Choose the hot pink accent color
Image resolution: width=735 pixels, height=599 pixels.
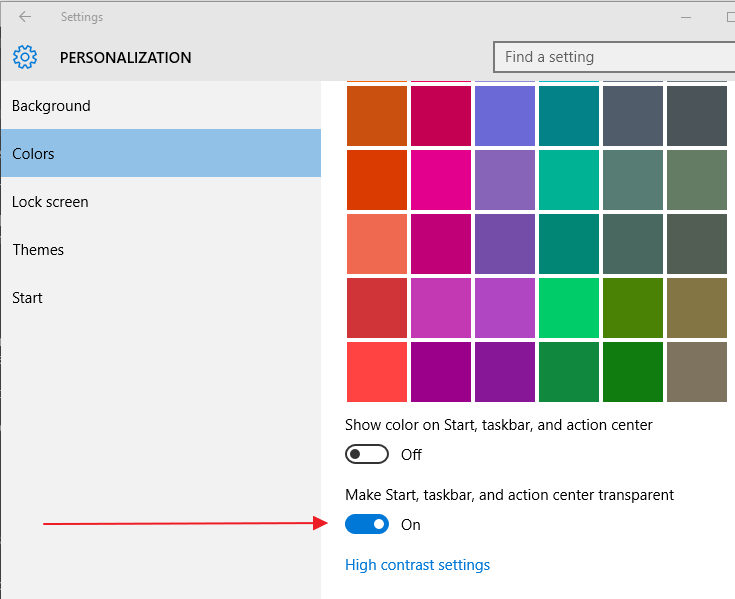click(441, 180)
